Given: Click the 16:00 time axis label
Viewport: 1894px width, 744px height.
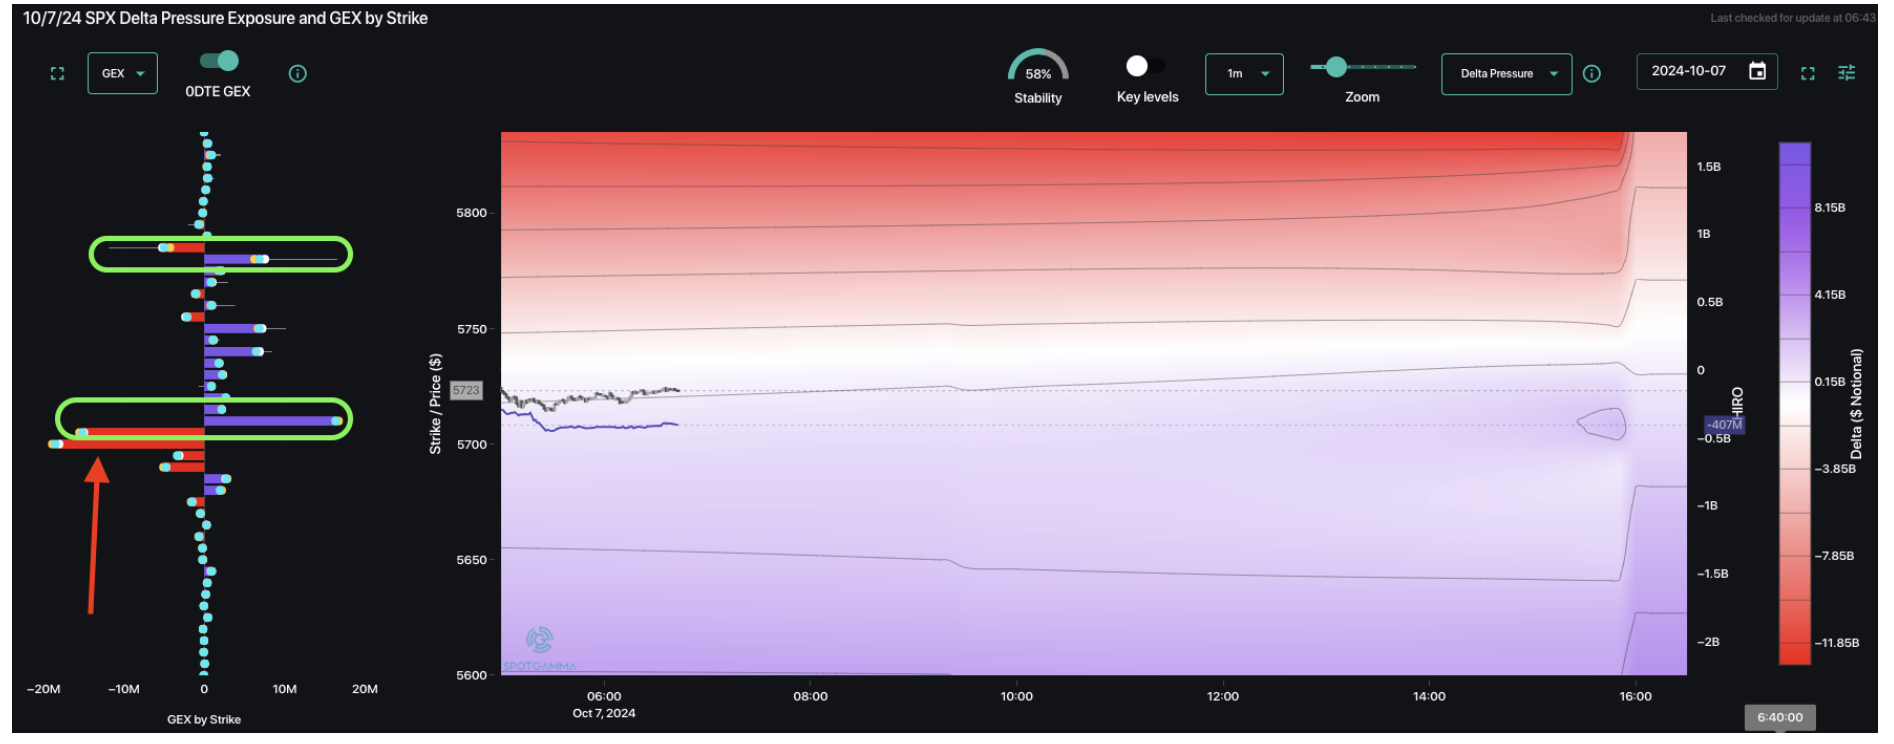Looking at the screenshot, I should click(1636, 696).
